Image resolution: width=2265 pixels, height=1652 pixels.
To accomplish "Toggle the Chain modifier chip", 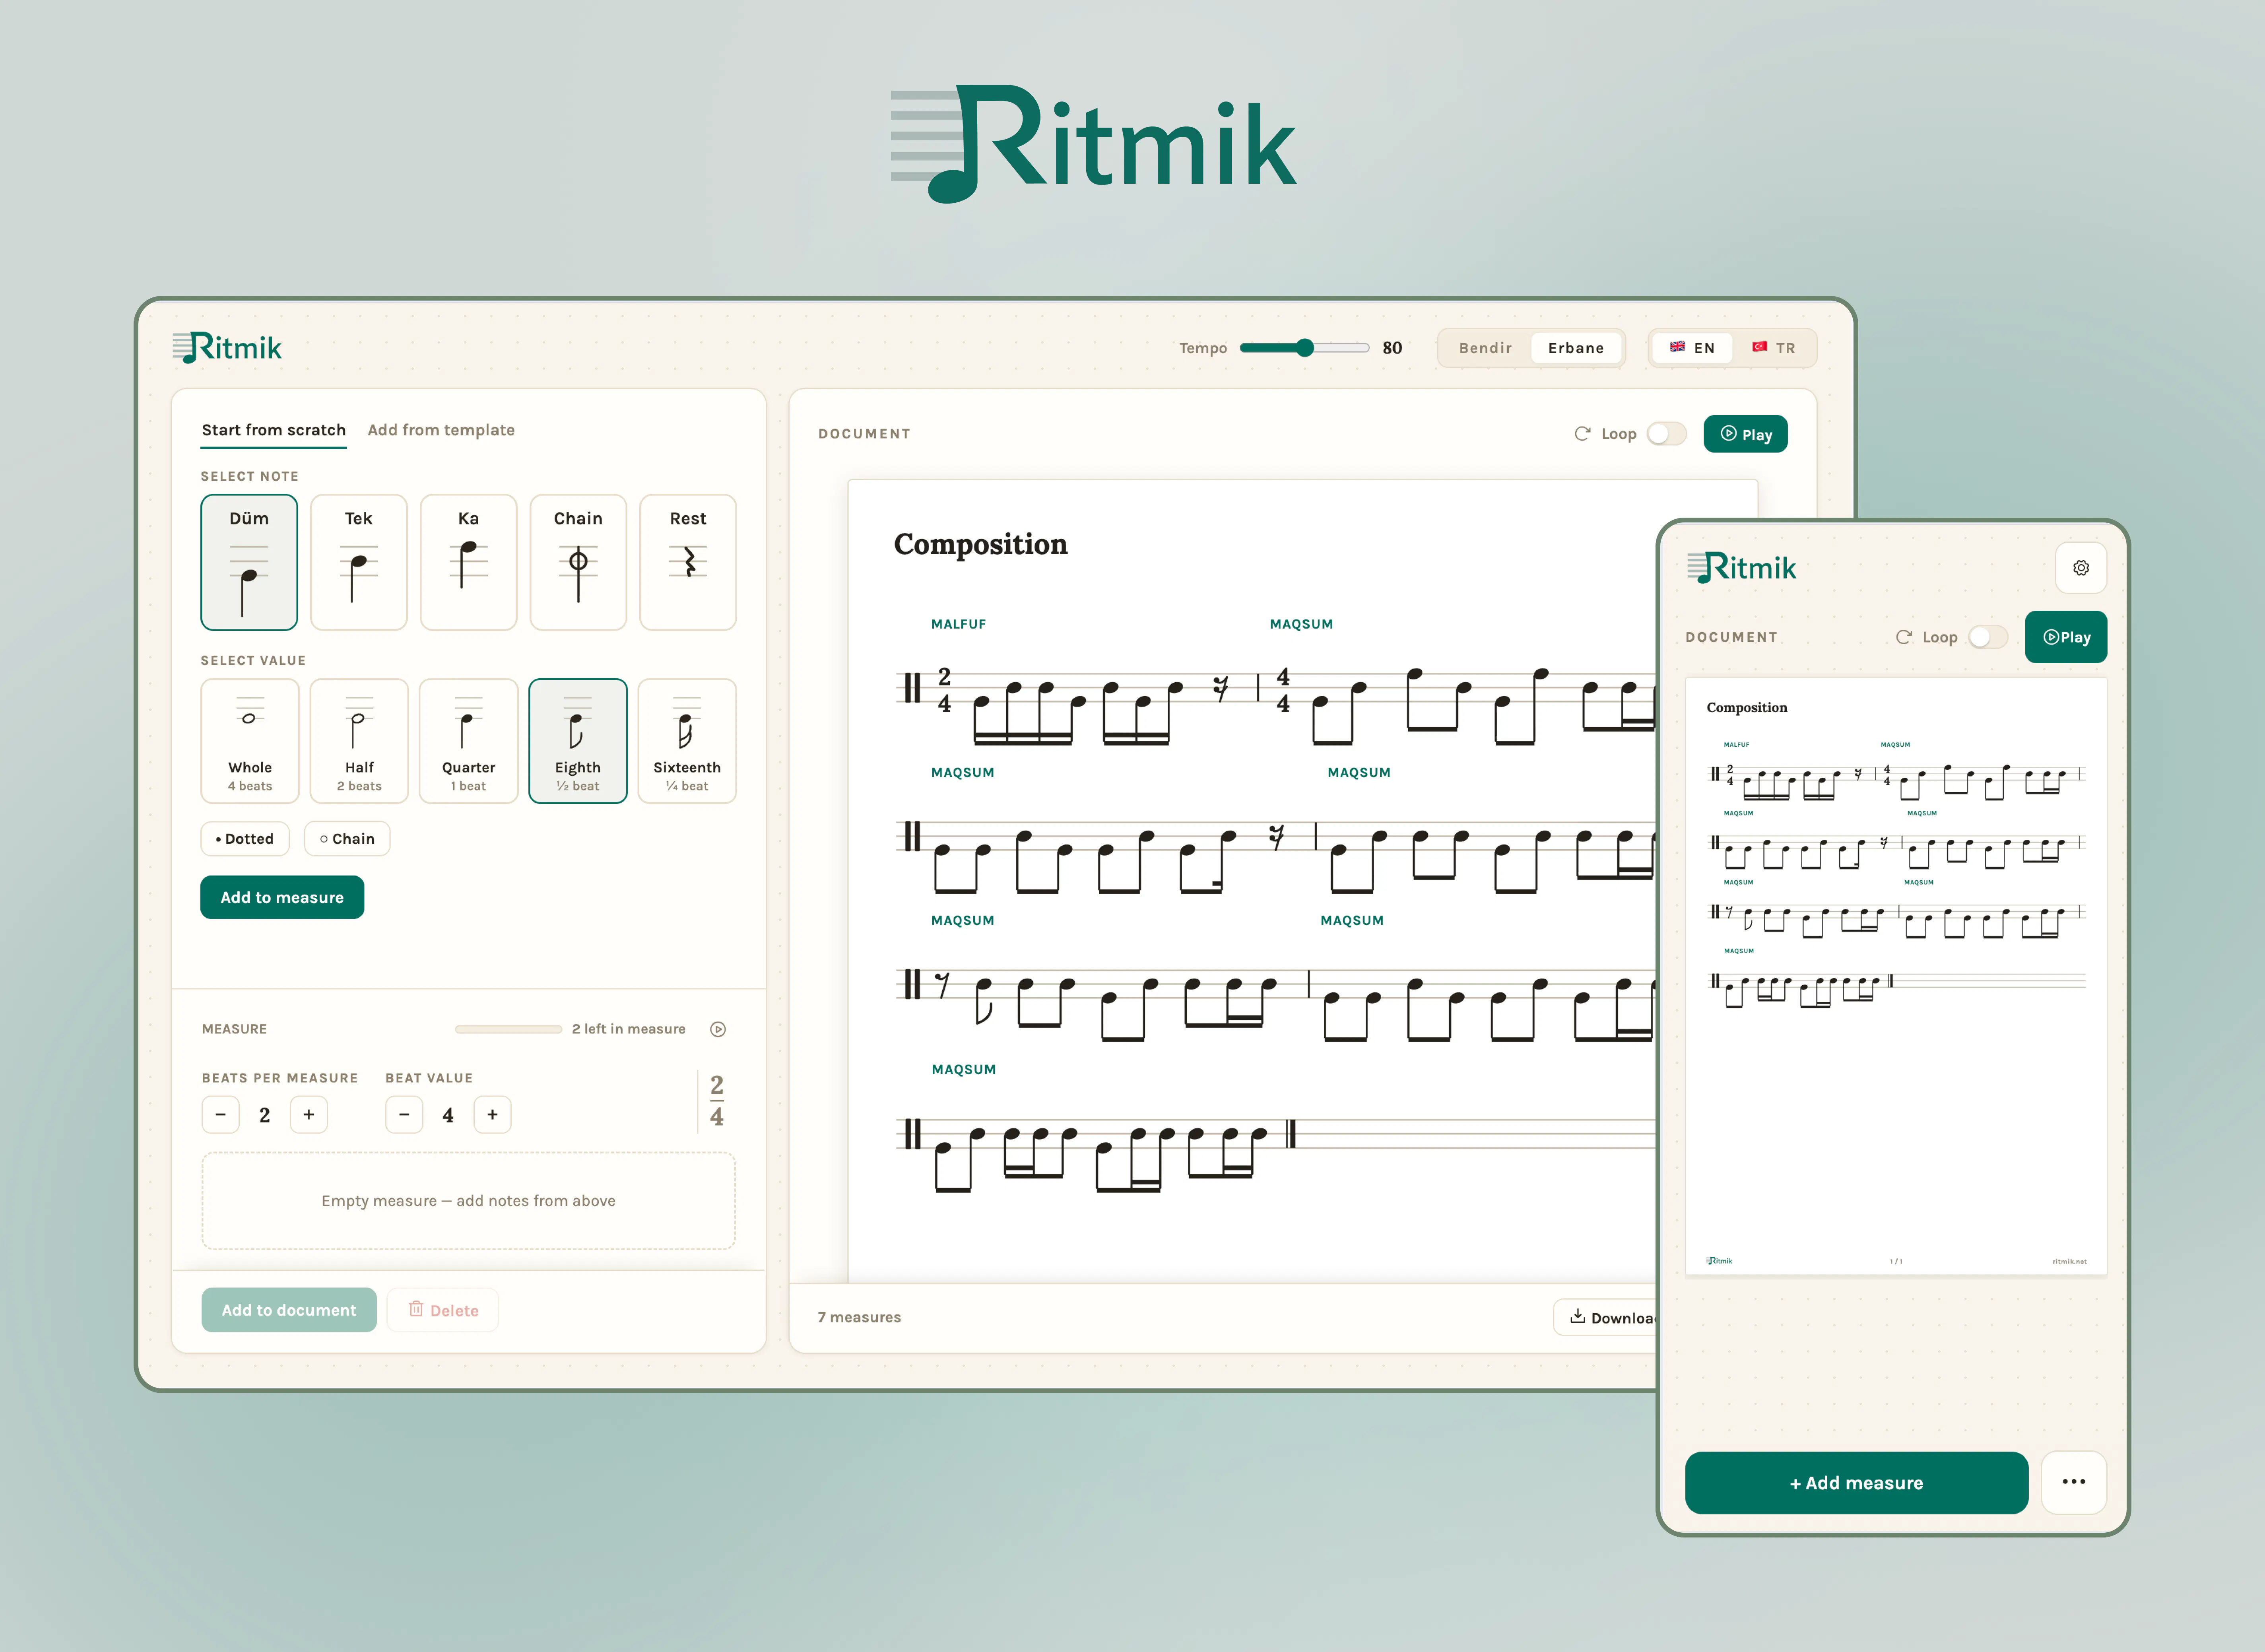I will click(x=347, y=839).
